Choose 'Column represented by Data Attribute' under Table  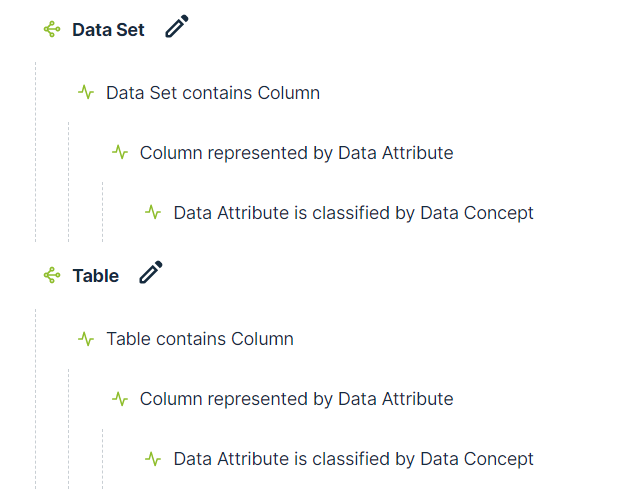(296, 399)
